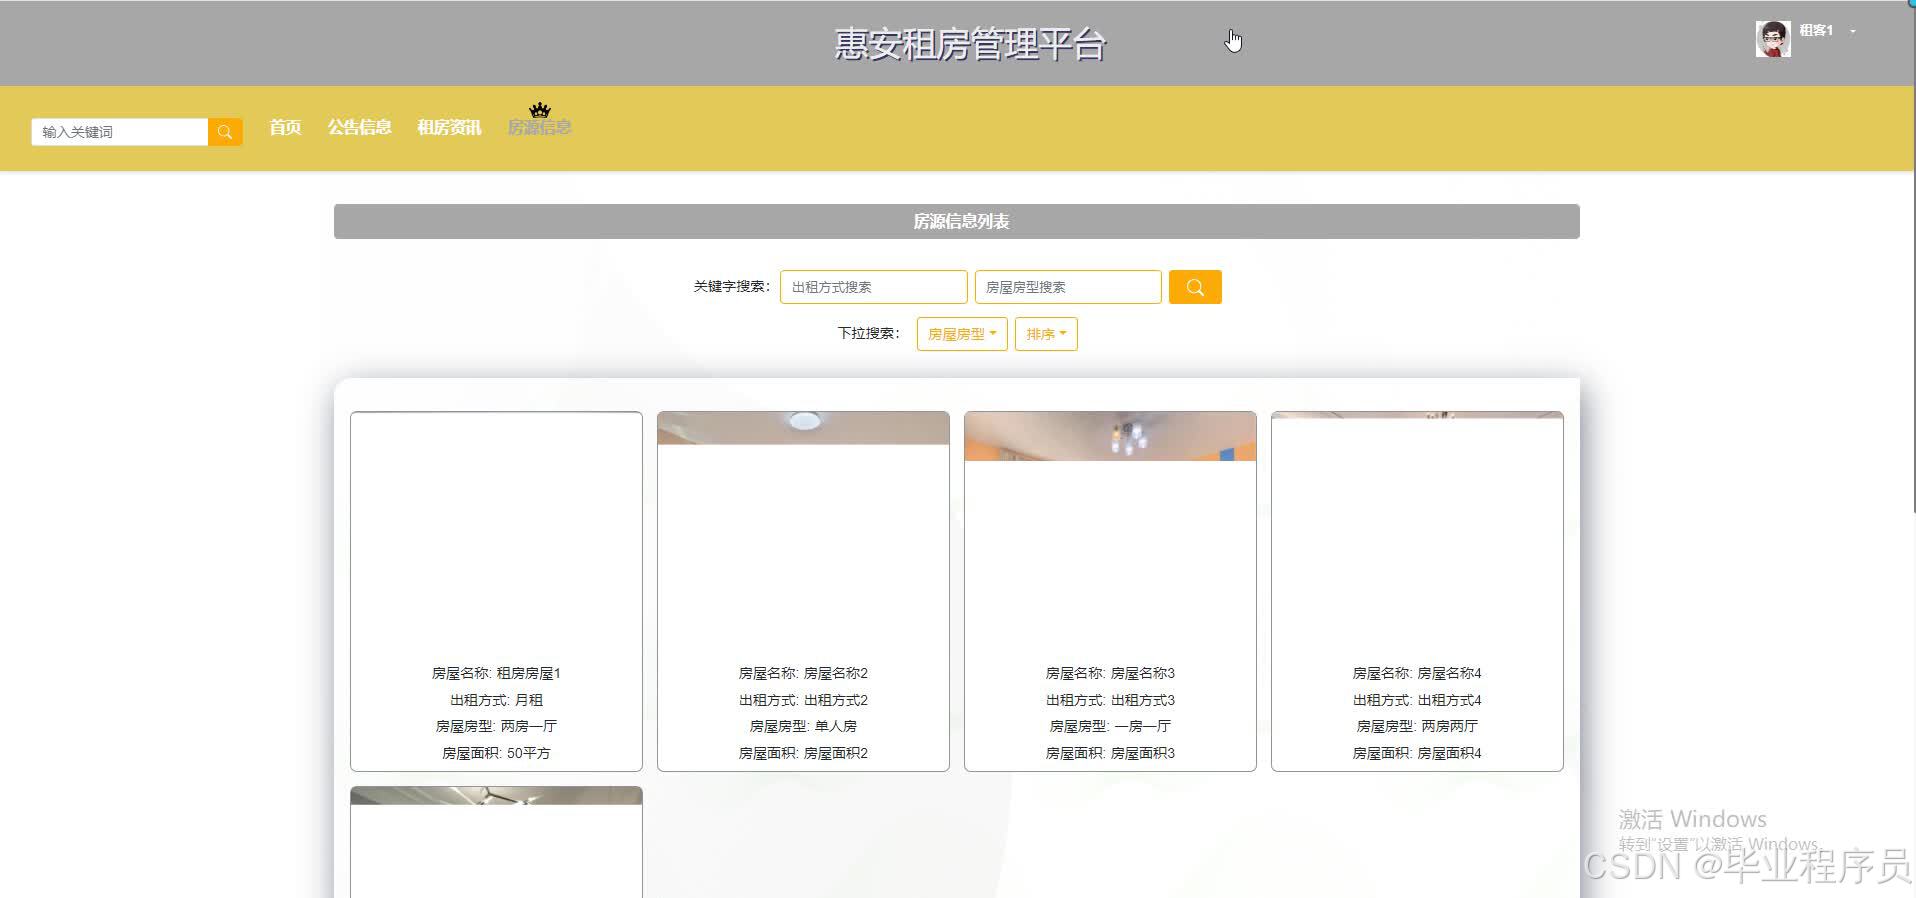Click the 房源信息列表 header bar

point(957,221)
